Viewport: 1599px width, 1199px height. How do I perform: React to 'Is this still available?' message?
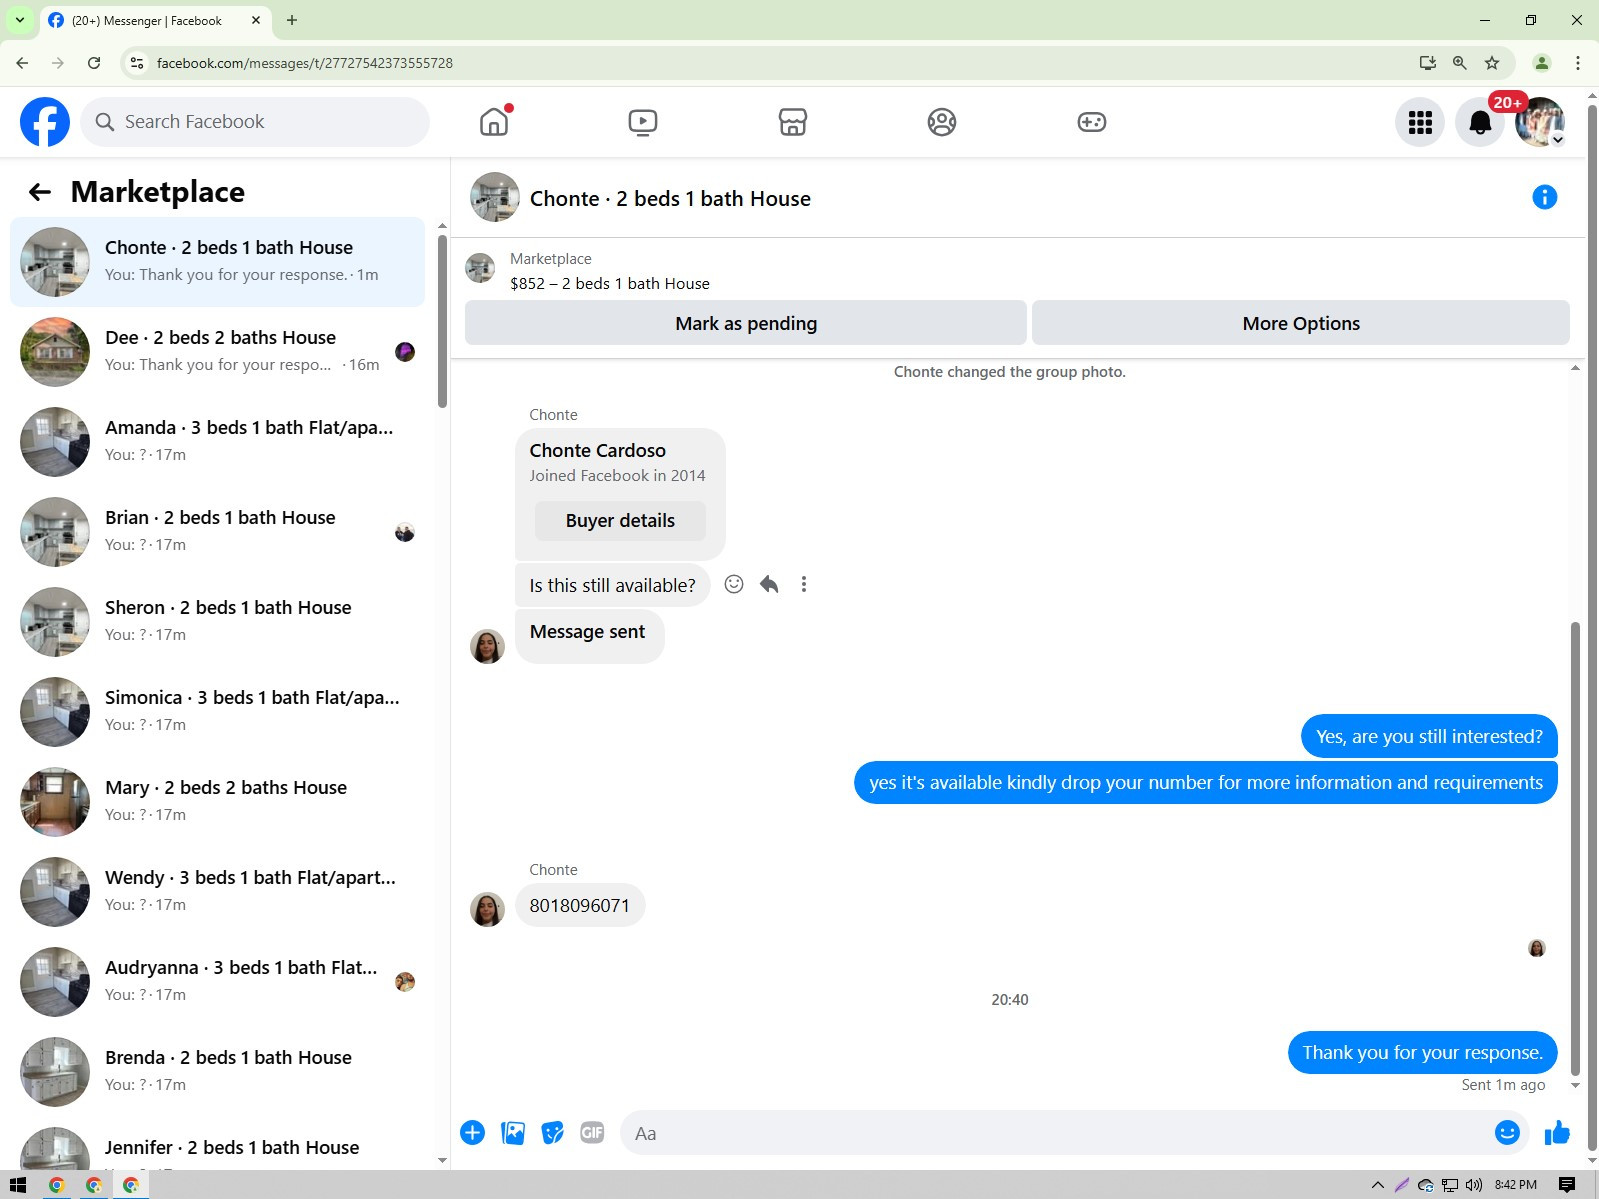734,584
